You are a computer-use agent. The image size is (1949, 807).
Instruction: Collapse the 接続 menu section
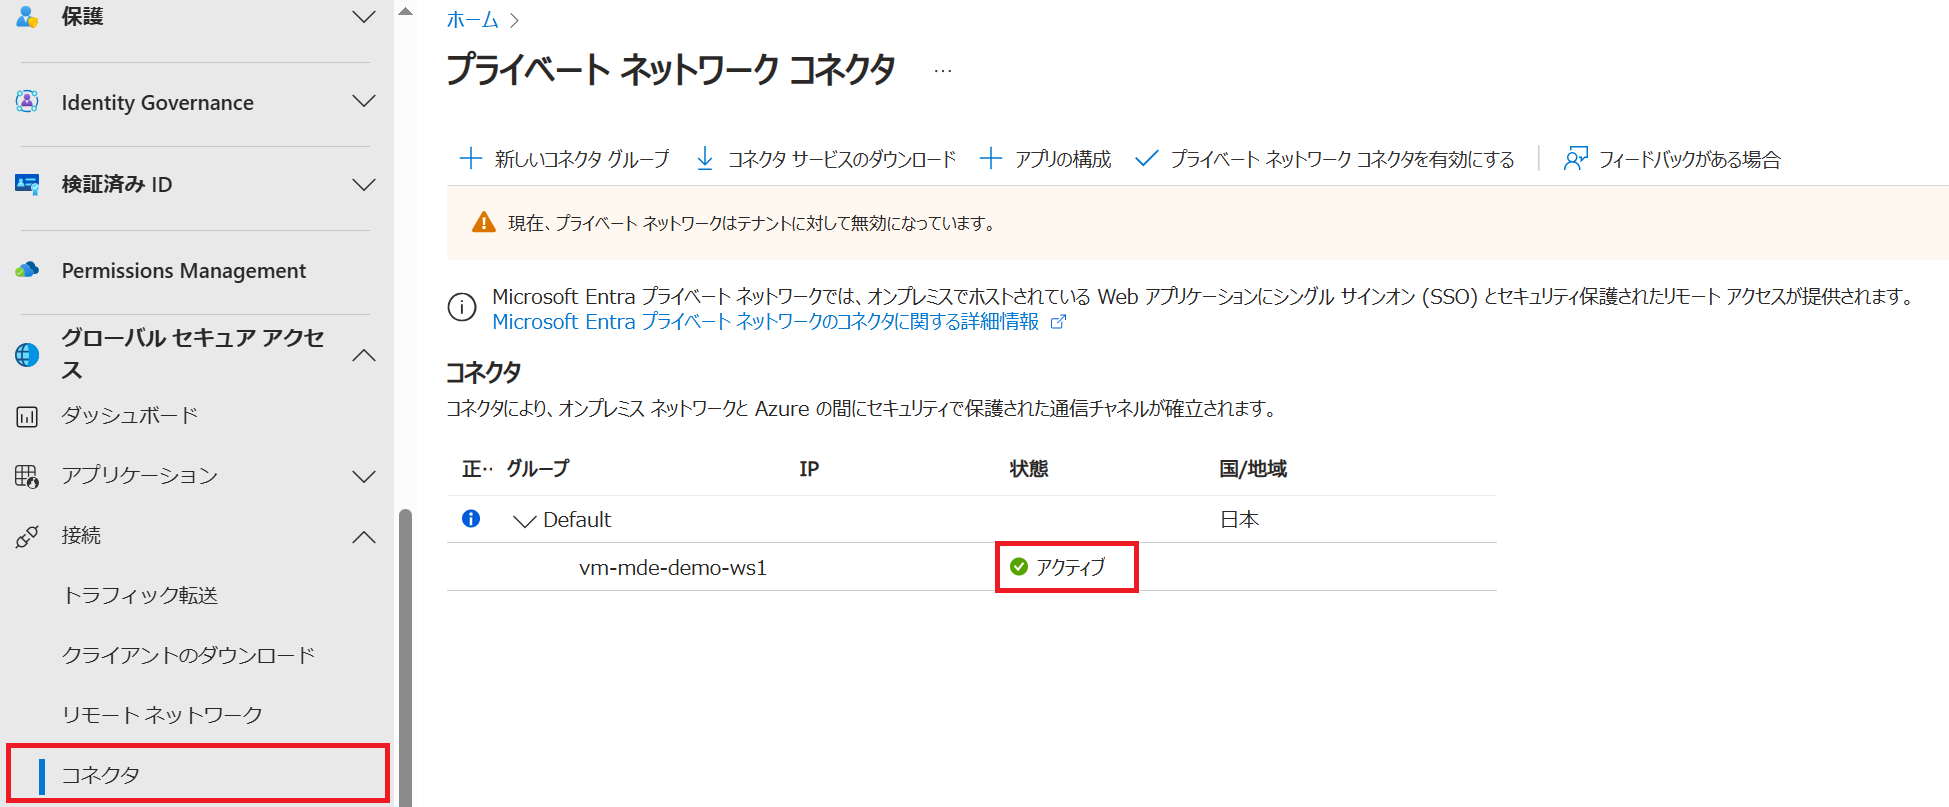point(364,537)
